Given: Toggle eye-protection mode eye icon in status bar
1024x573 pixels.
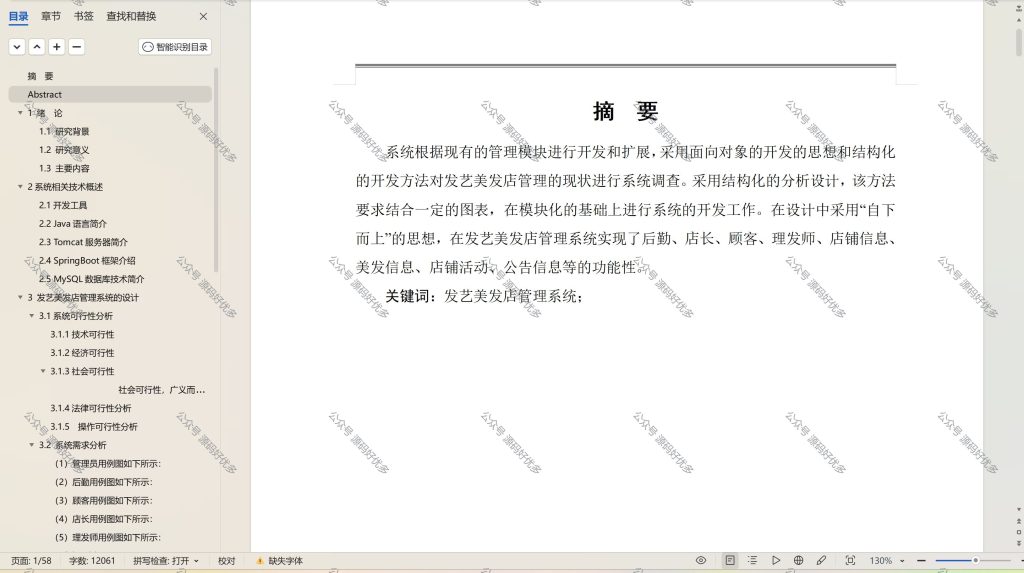Looking at the screenshot, I should [x=701, y=561].
